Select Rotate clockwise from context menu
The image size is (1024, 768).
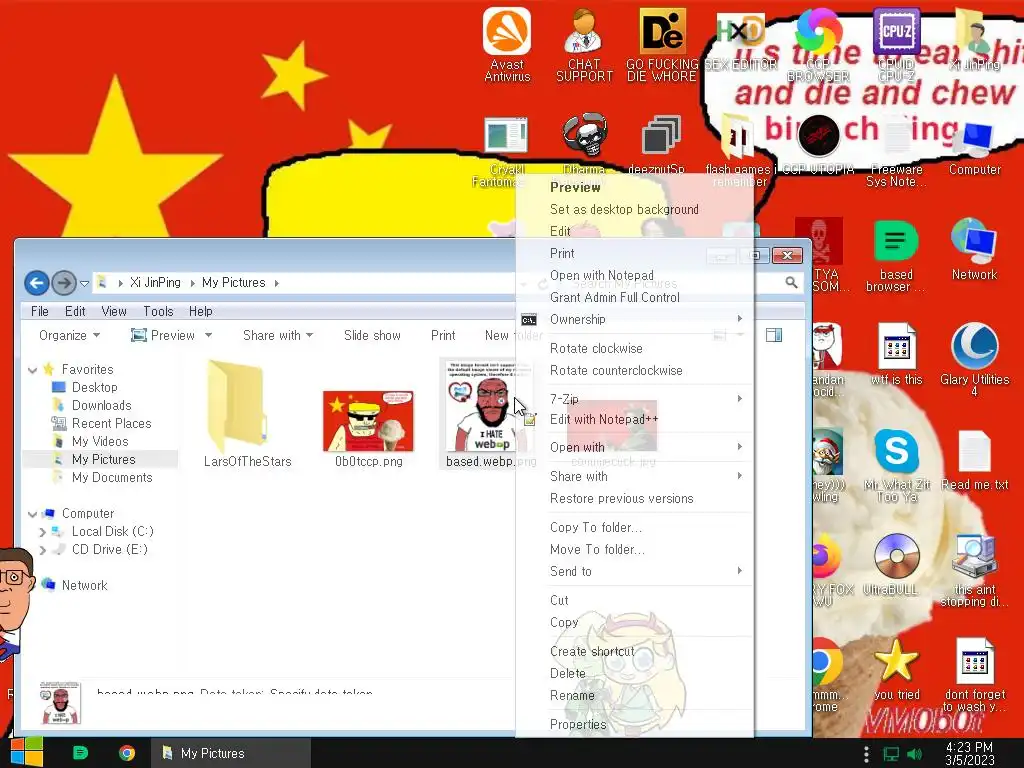(x=635, y=348)
